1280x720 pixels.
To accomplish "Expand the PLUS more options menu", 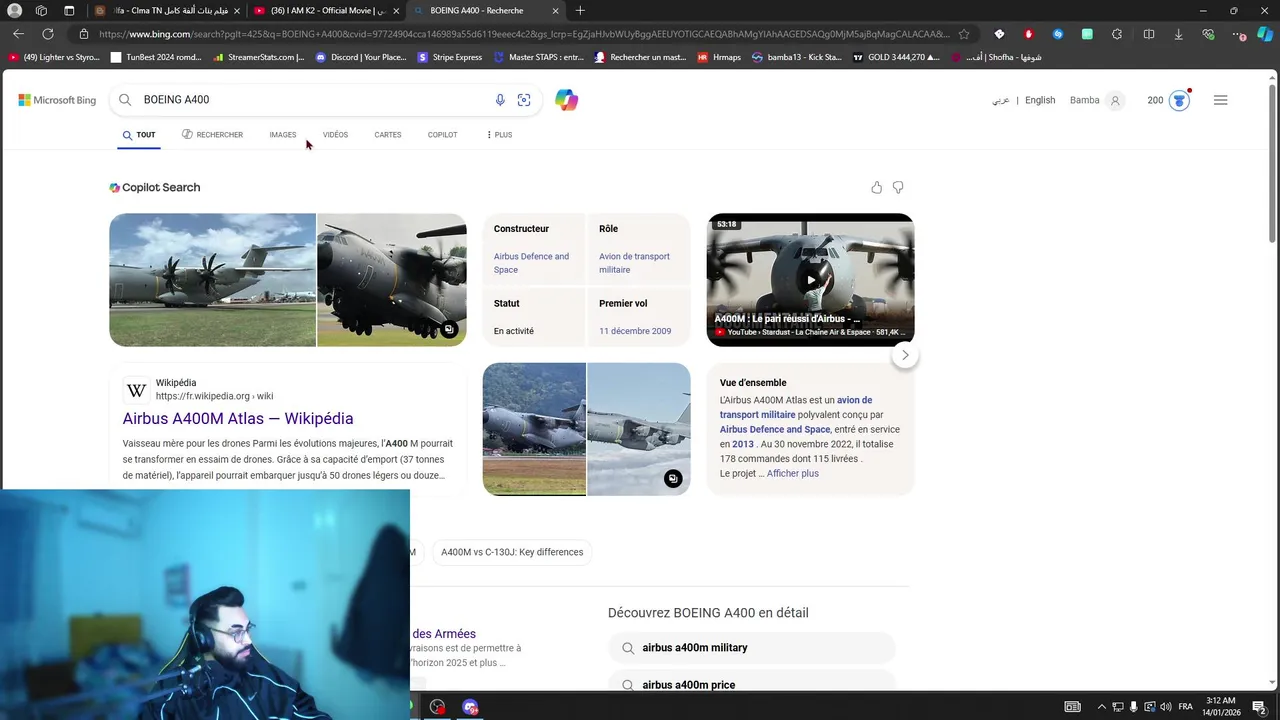I will click(x=499, y=135).
